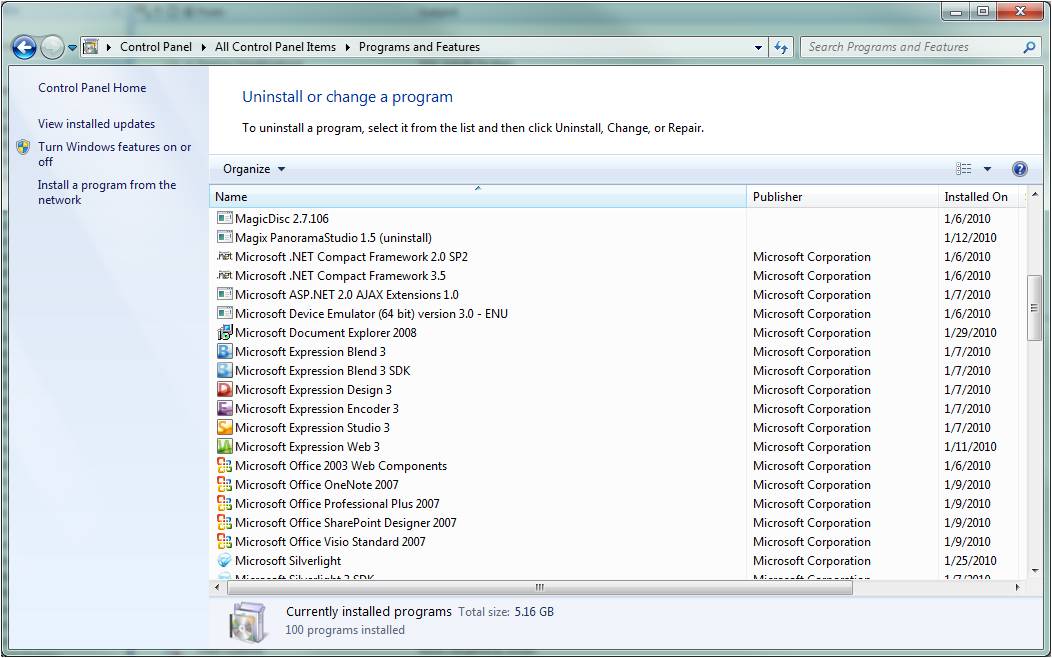1052x658 pixels.
Task: Open the address bar history dropdown
Action: [758, 48]
